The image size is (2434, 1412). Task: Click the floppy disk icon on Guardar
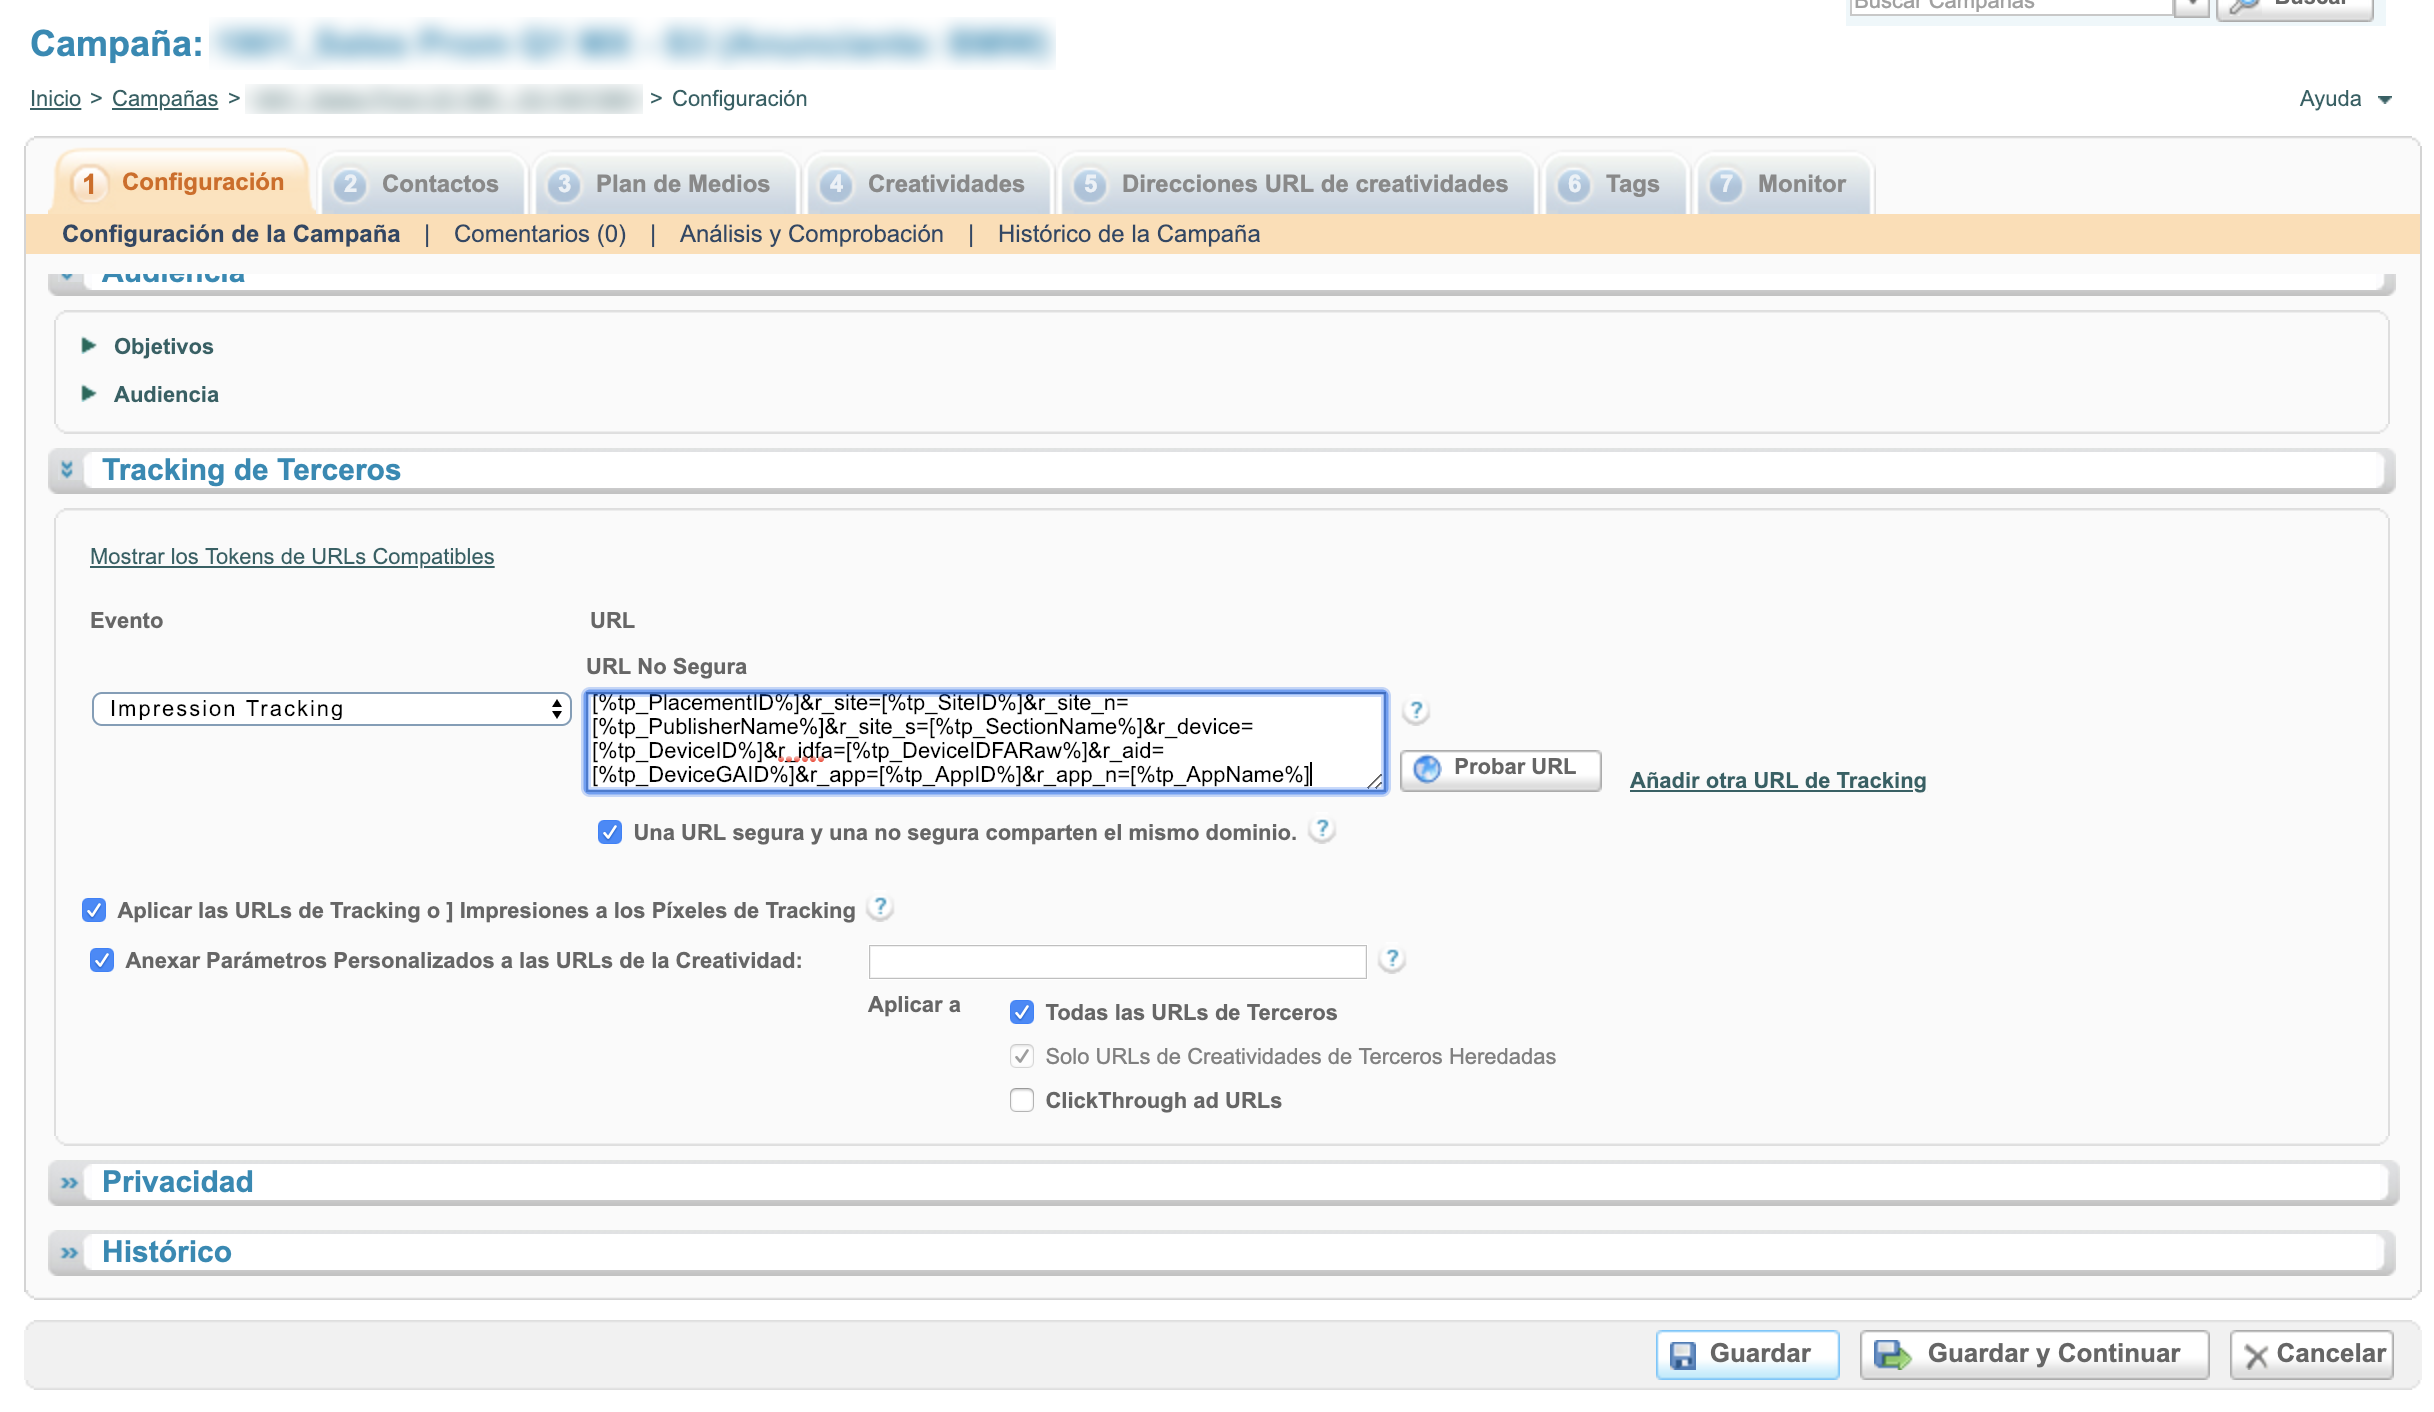tap(1683, 1355)
